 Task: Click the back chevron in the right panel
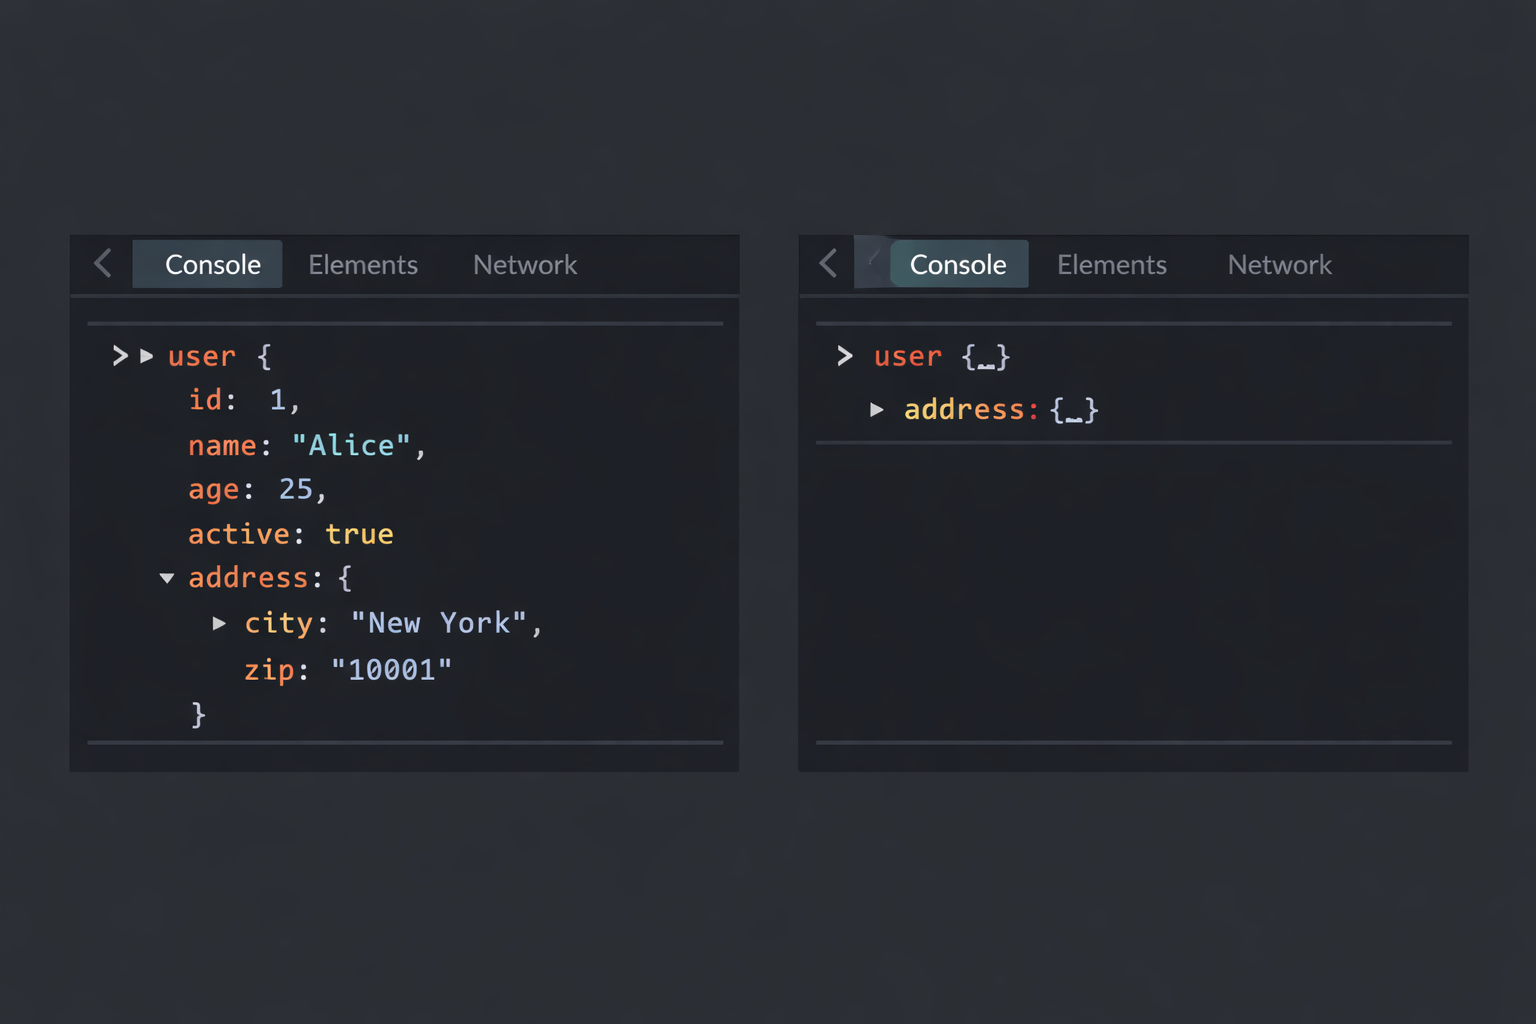(828, 264)
